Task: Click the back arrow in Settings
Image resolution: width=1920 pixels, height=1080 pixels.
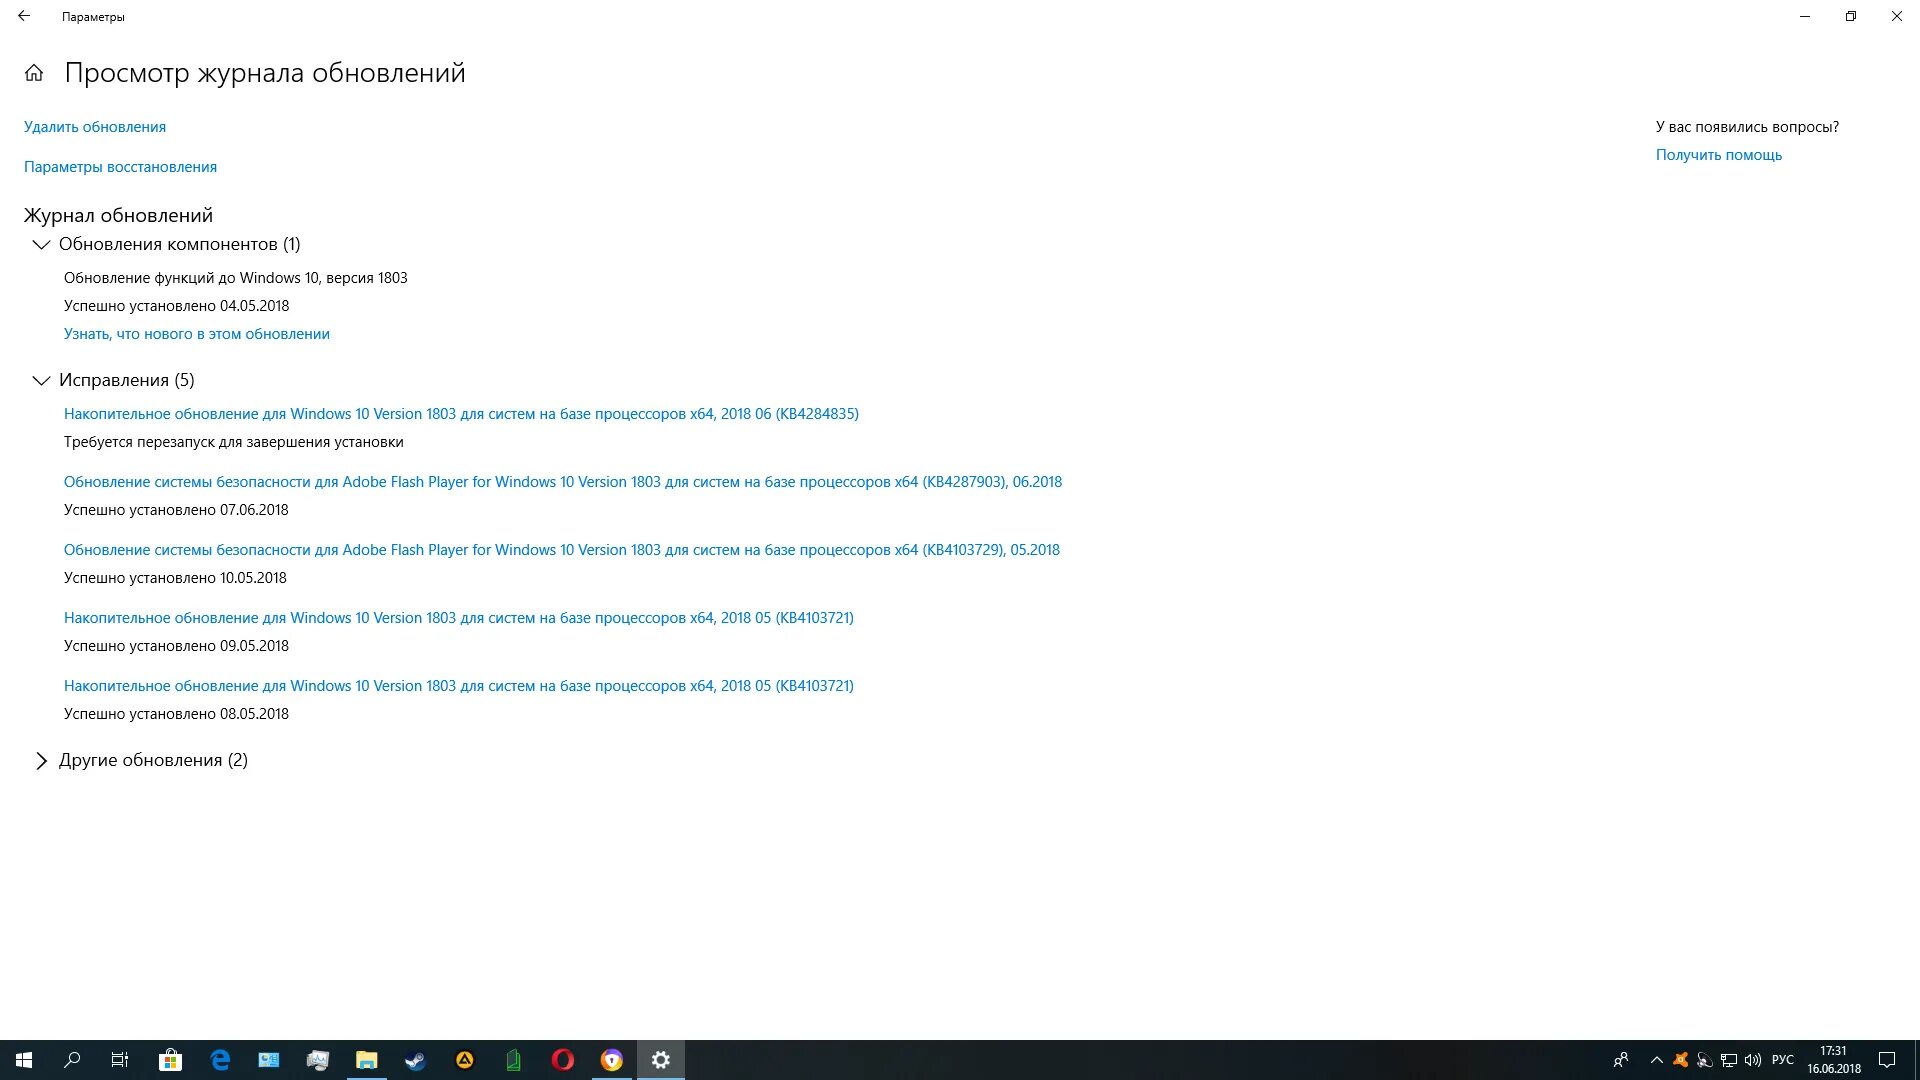Action: (24, 16)
